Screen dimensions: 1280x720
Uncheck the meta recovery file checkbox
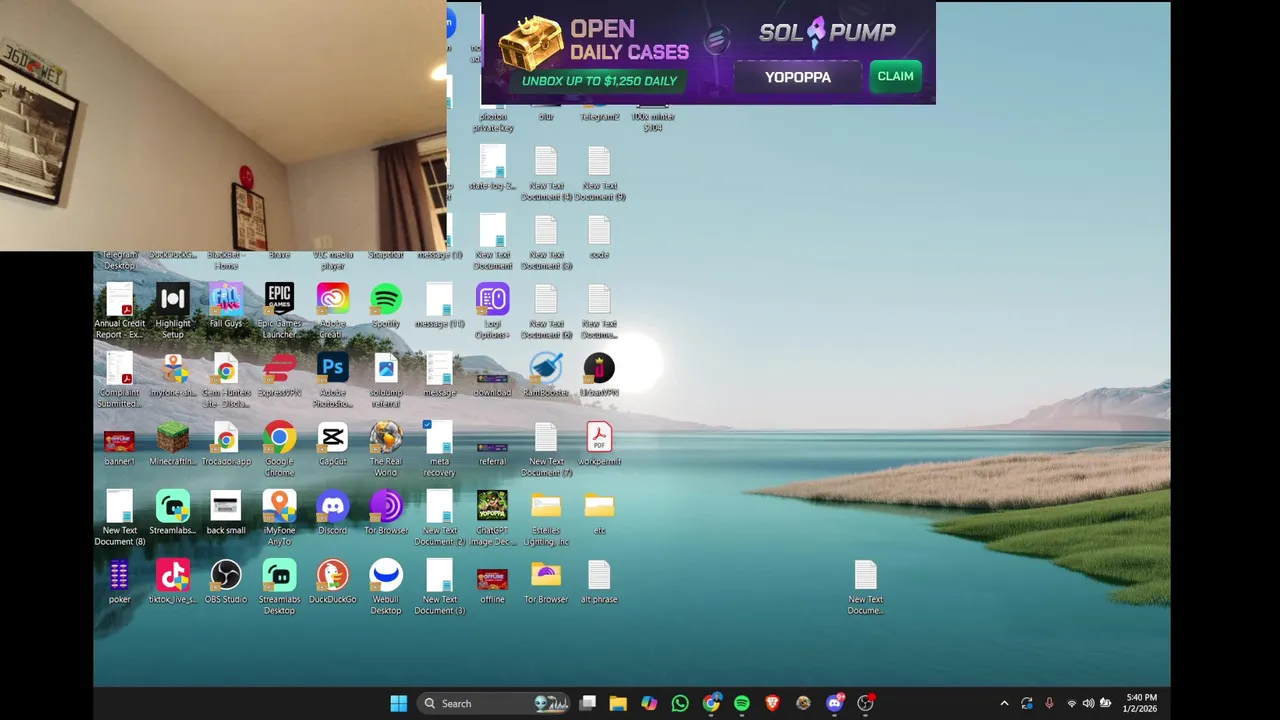[427, 425]
